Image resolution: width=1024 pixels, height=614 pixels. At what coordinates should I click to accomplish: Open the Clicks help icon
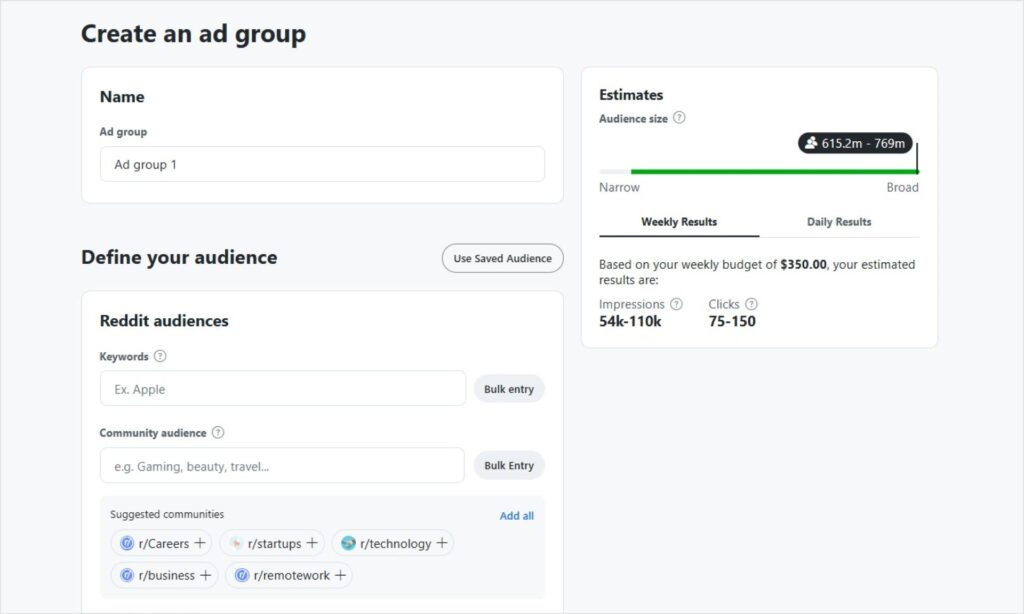click(x=752, y=304)
